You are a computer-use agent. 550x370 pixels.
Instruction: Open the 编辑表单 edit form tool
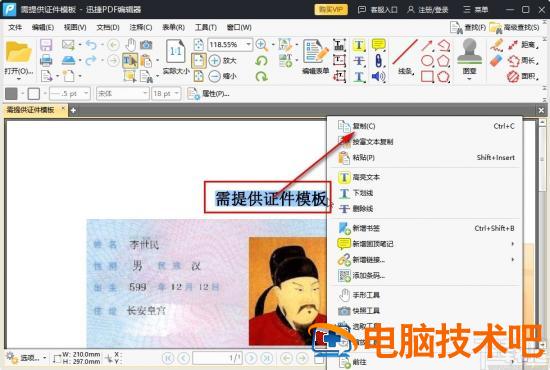316,57
